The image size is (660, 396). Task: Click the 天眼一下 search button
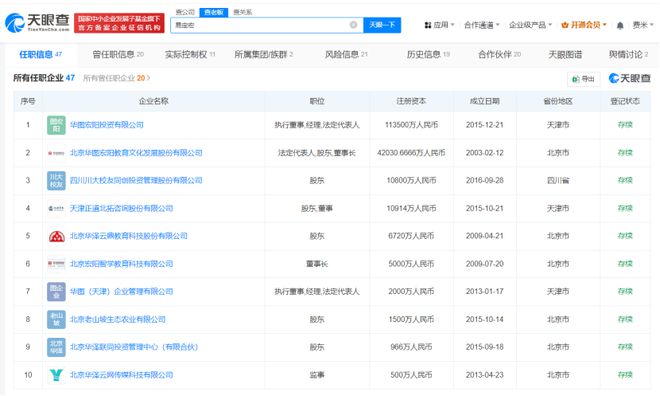382,25
